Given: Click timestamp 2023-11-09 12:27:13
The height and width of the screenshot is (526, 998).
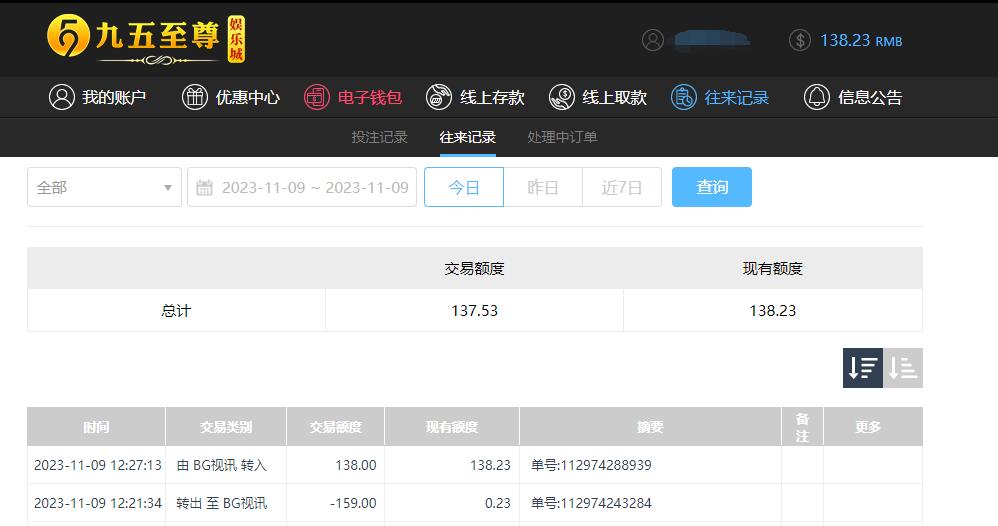Looking at the screenshot, I should coord(97,466).
